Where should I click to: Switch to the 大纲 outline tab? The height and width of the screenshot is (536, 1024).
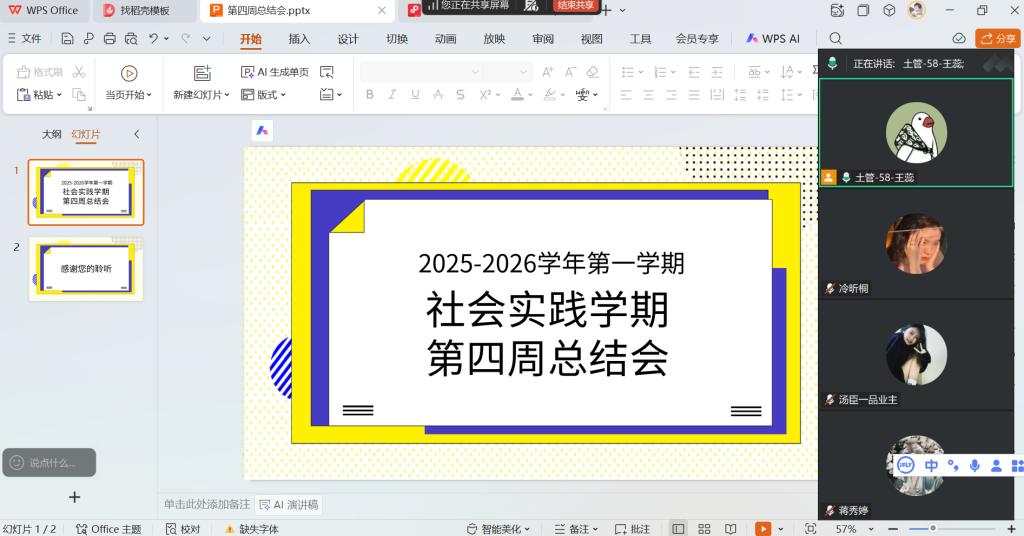51,134
